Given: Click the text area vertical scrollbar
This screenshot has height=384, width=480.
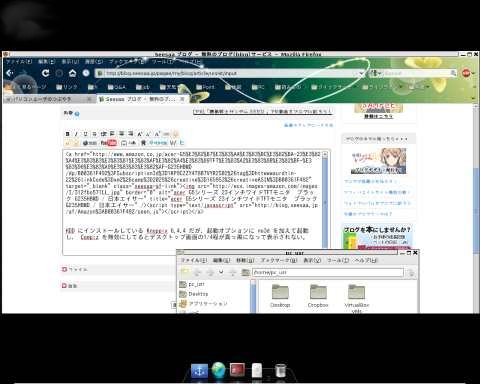Looking at the screenshot, I should (x=325, y=202).
